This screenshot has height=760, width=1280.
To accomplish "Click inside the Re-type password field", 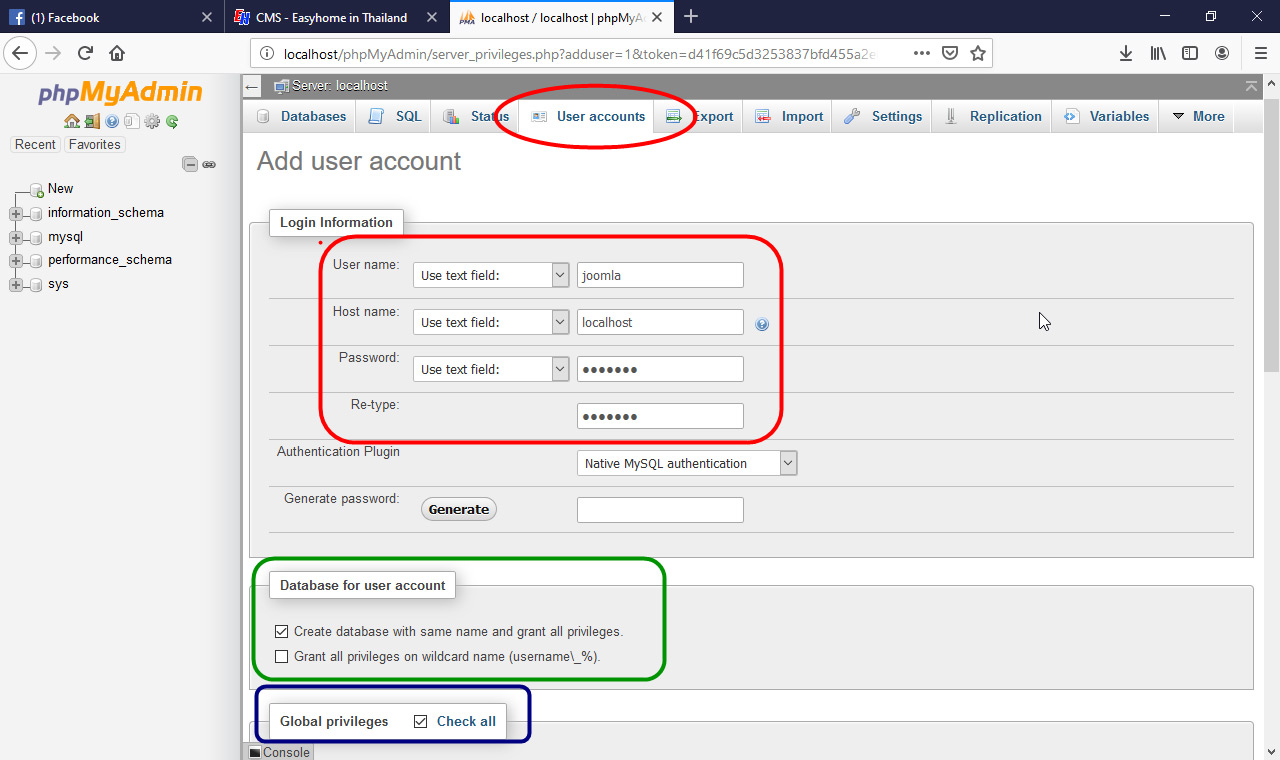I will tap(660, 415).
